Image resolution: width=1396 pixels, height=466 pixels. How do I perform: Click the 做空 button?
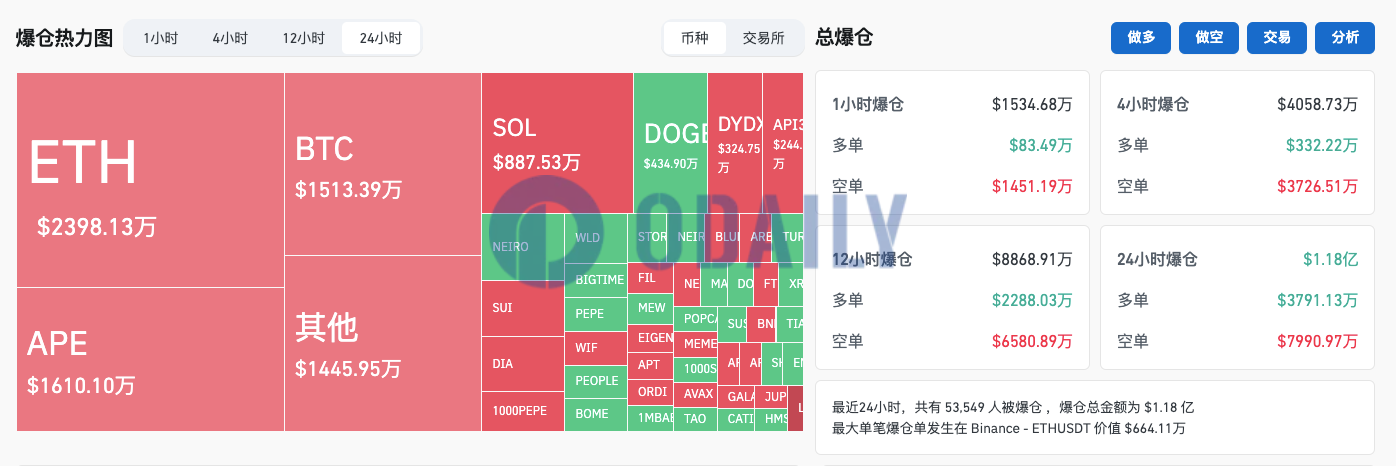pos(1209,38)
